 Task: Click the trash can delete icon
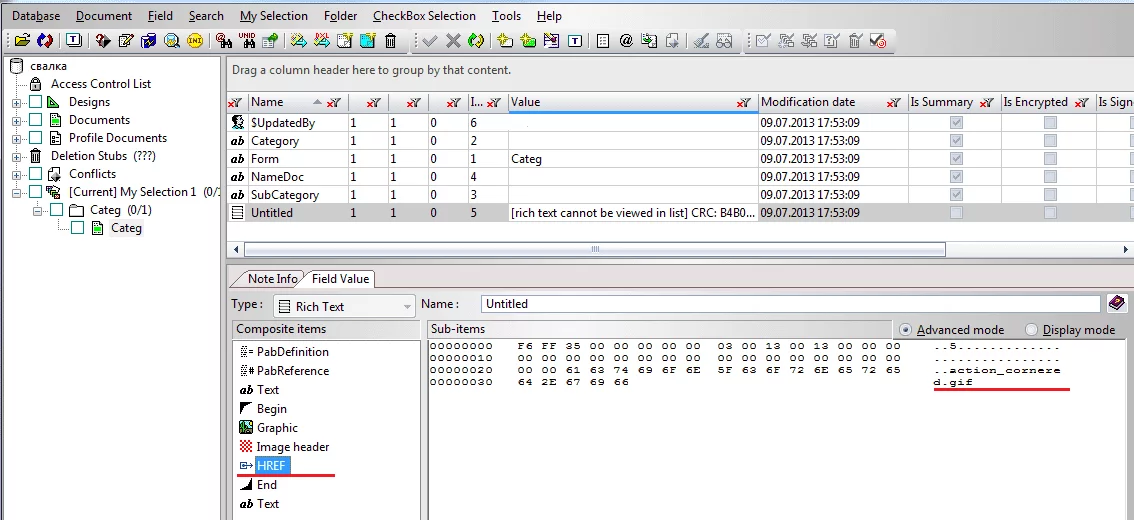[390, 41]
